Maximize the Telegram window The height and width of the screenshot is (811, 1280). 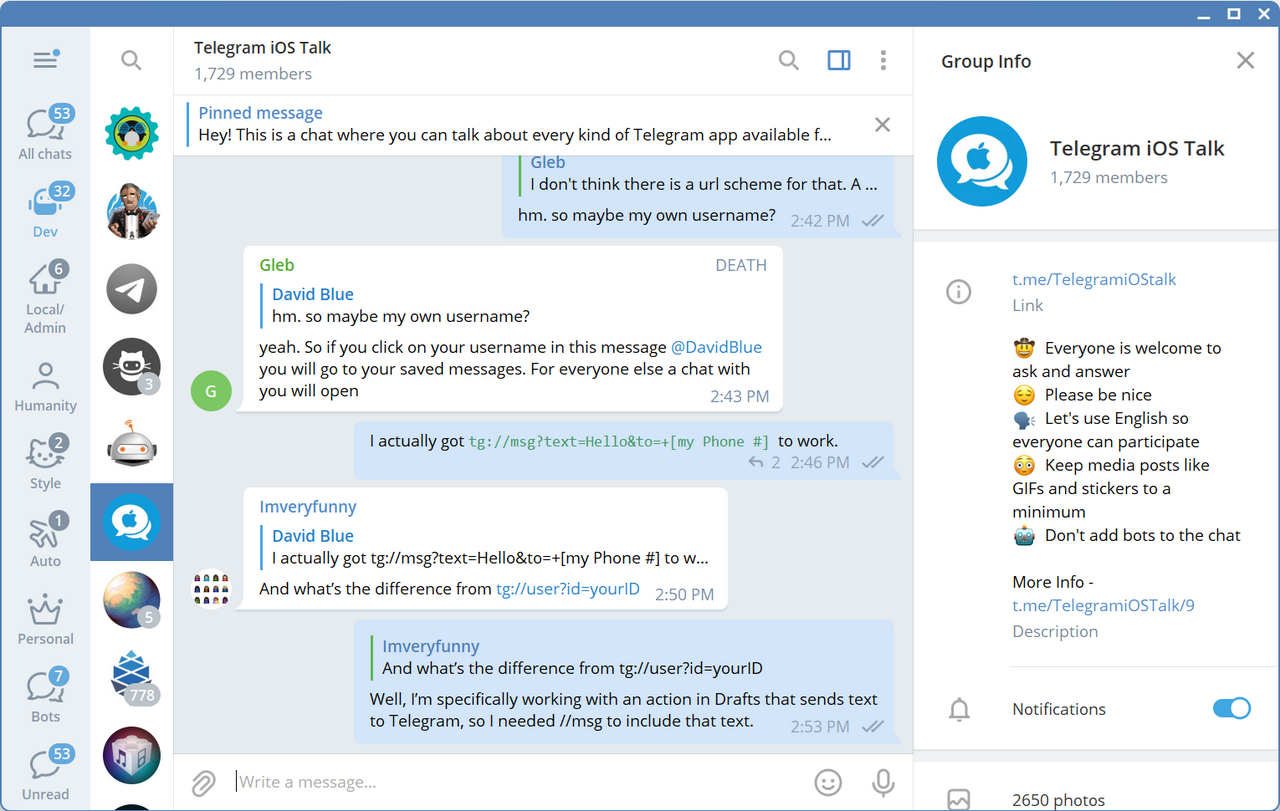point(1234,13)
